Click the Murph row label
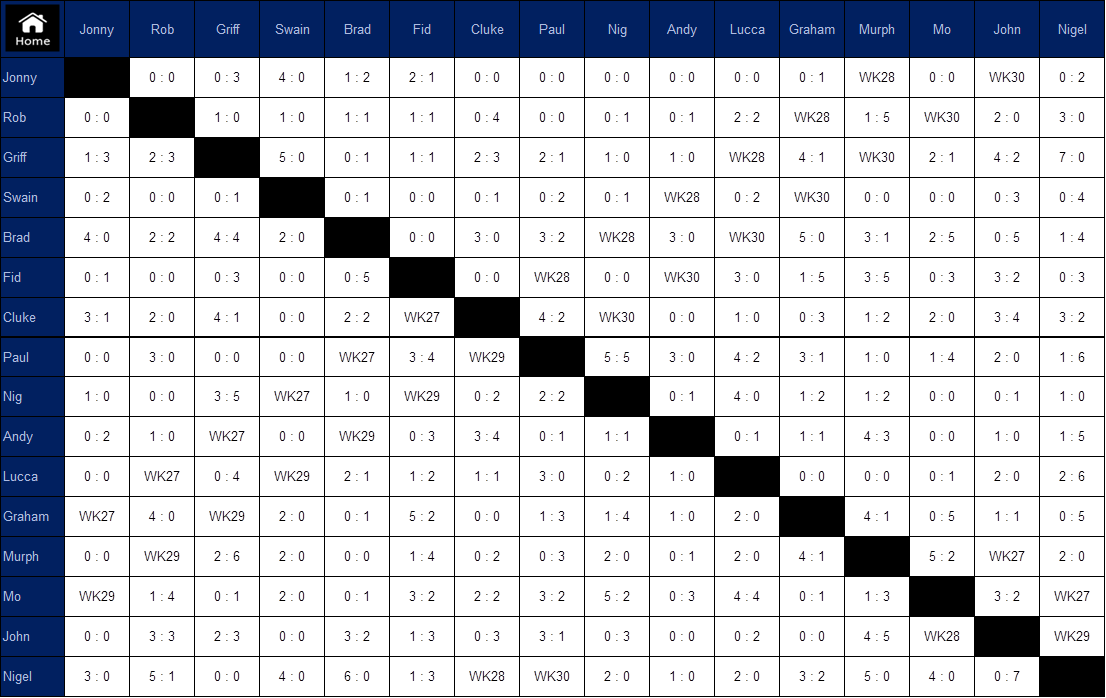Image resolution: width=1106 pixels, height=698 pixels. pos(32,556)
